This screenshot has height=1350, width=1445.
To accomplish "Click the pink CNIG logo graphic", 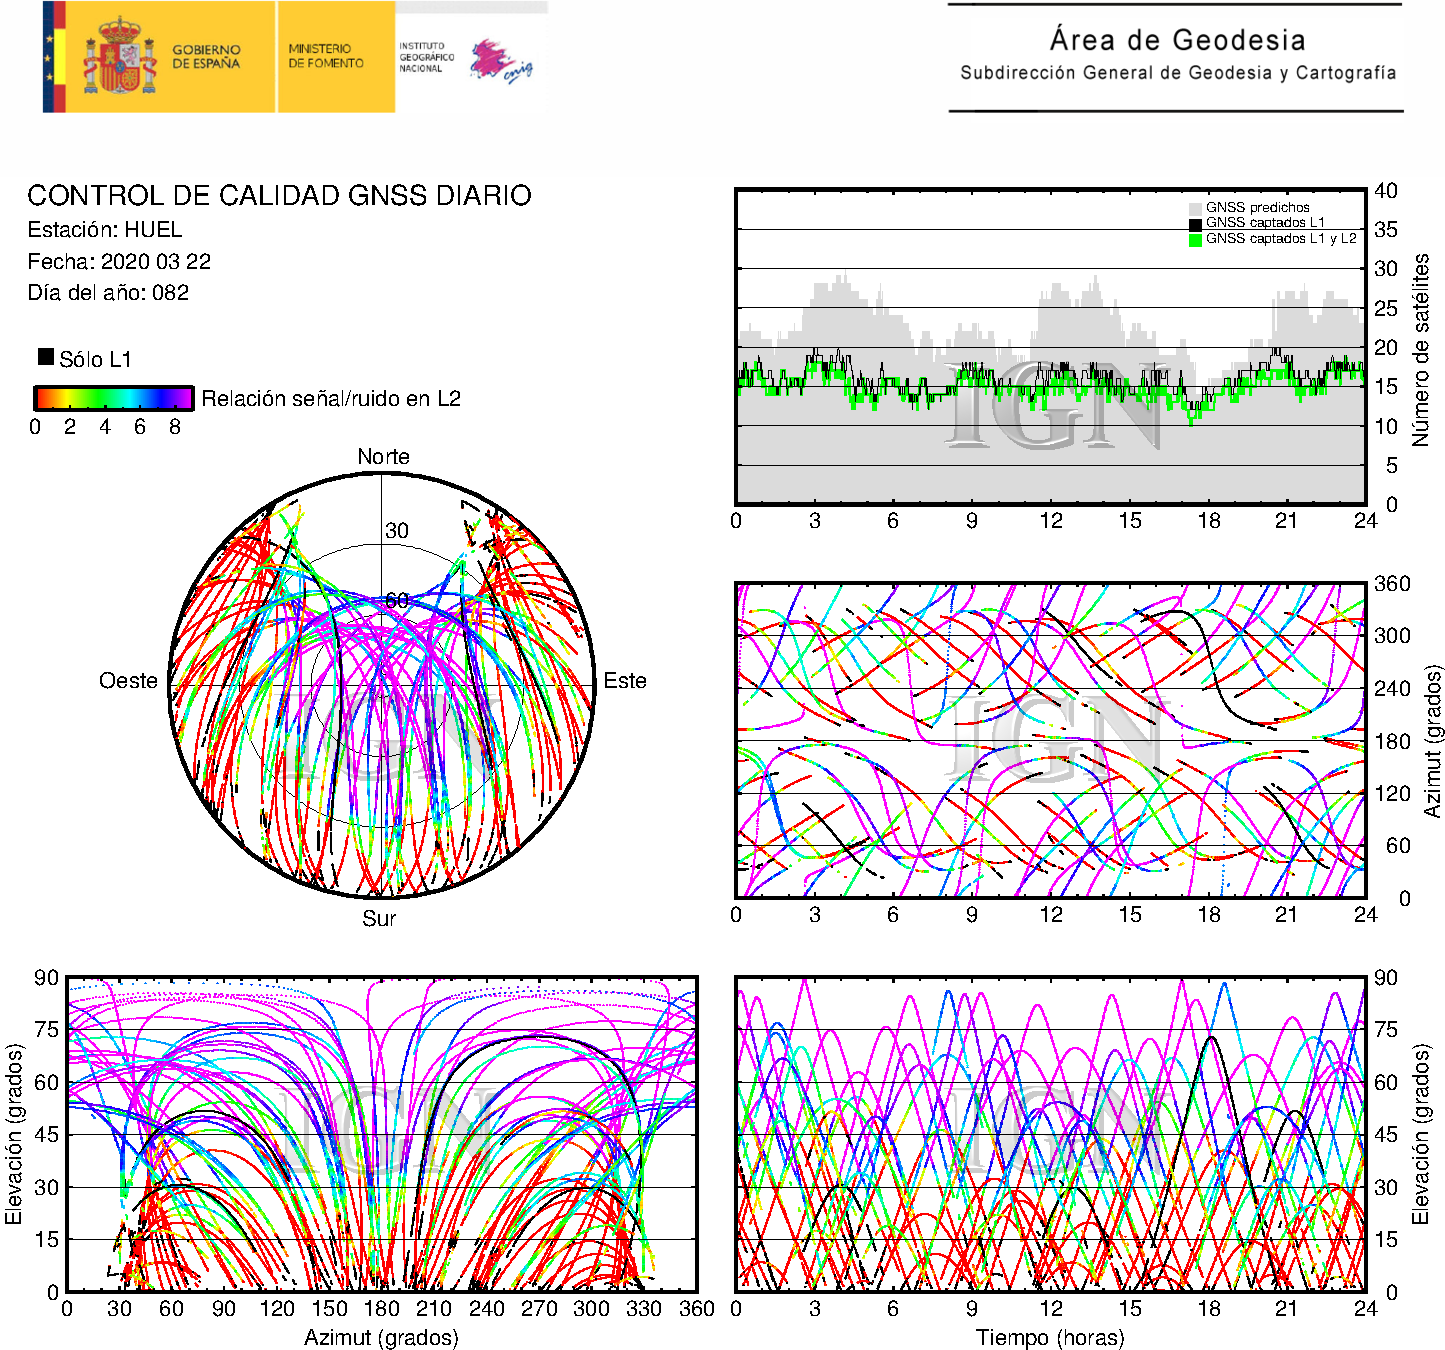I will pos(500,61).
